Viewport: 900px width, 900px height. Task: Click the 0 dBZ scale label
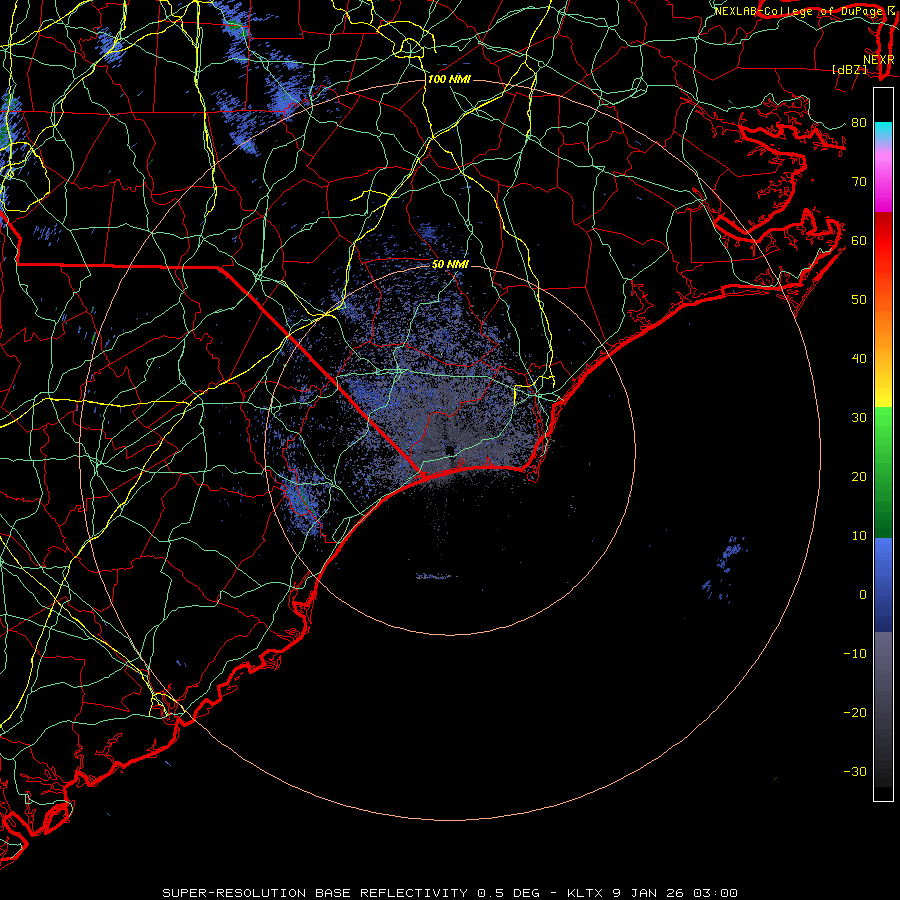point(863,595)
